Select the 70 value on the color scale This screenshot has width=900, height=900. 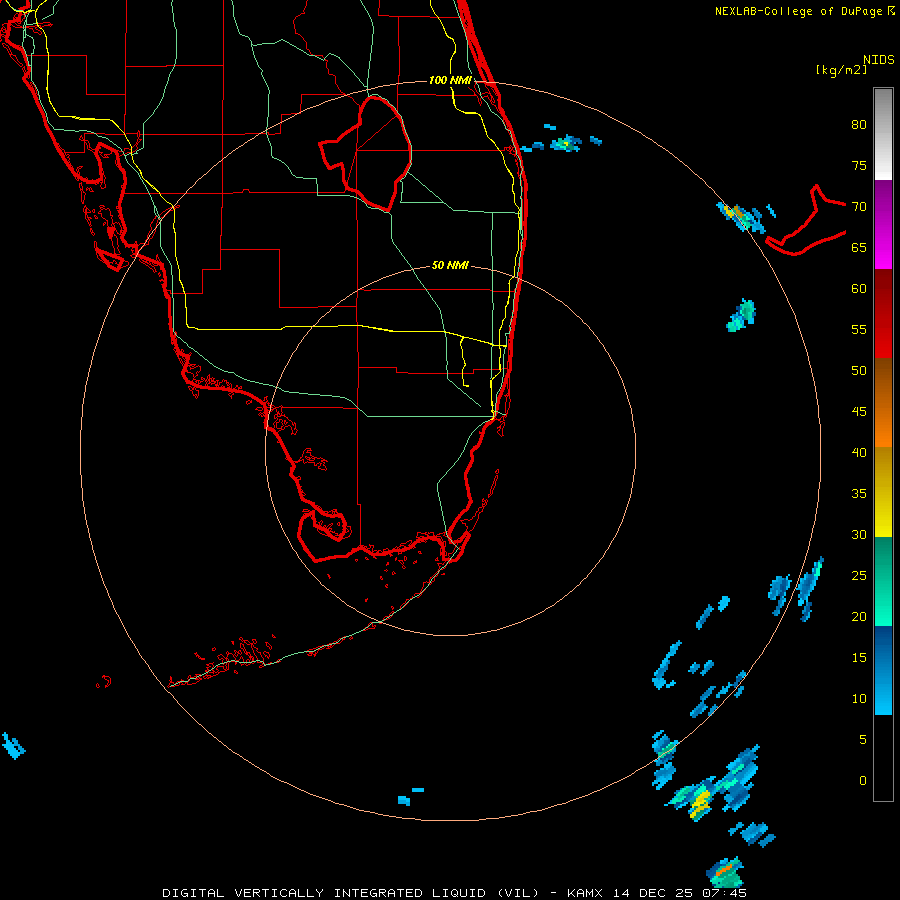(859, 207)
